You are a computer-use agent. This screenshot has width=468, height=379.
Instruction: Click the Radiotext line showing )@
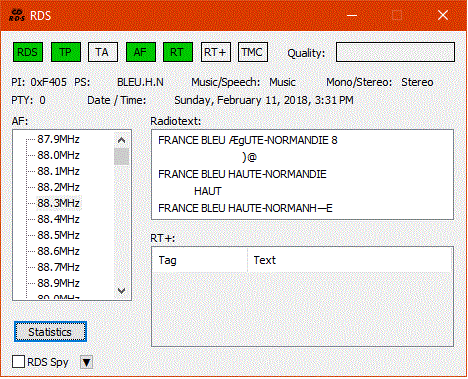click(x=250, y=157)
